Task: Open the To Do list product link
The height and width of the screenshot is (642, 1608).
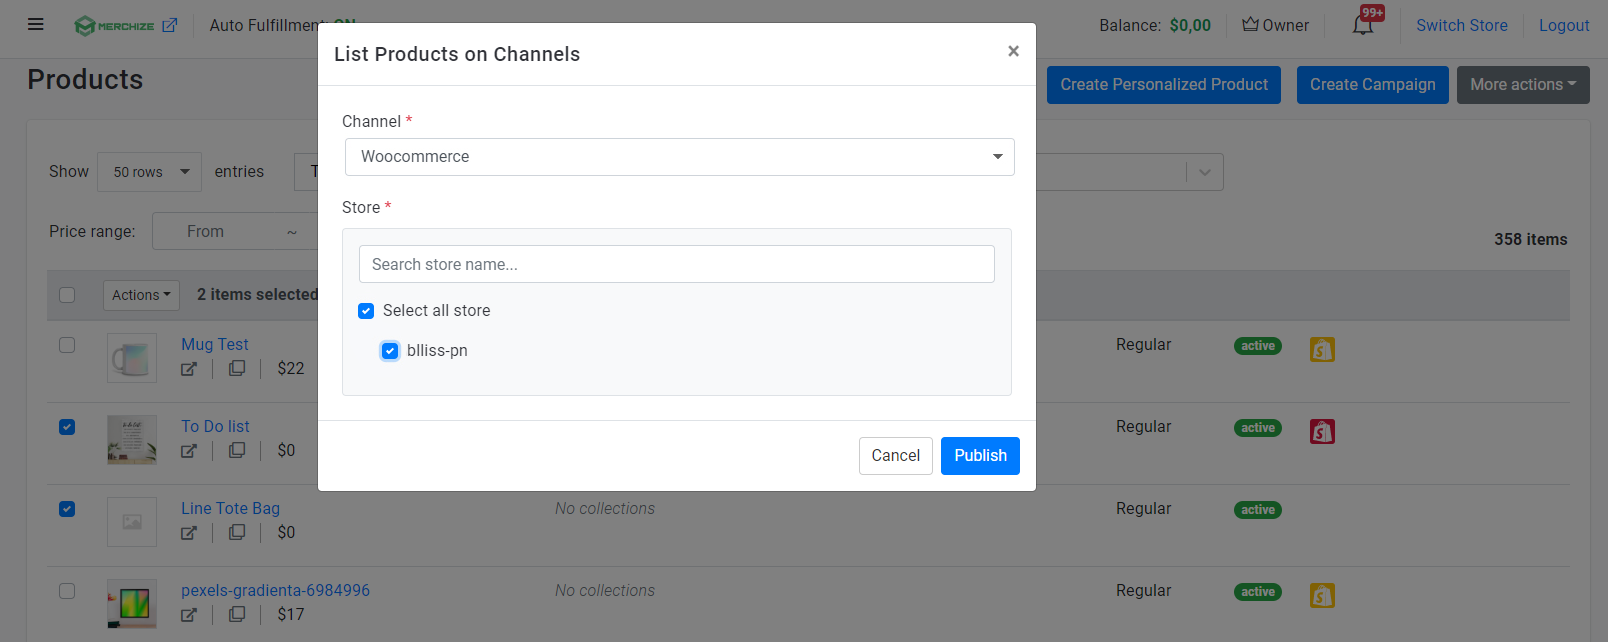Action: (x=215, y=426)
